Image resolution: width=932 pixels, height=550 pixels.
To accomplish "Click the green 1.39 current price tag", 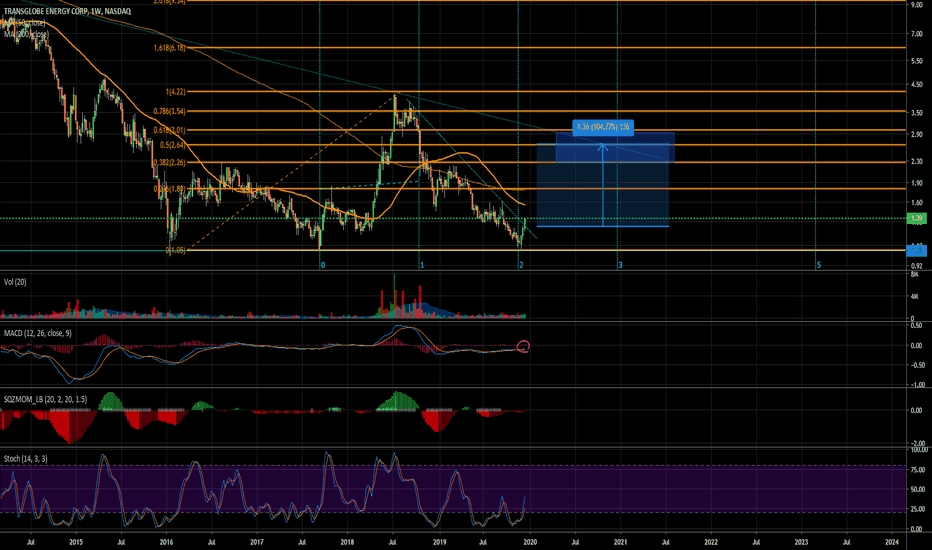I will point(917,219).
